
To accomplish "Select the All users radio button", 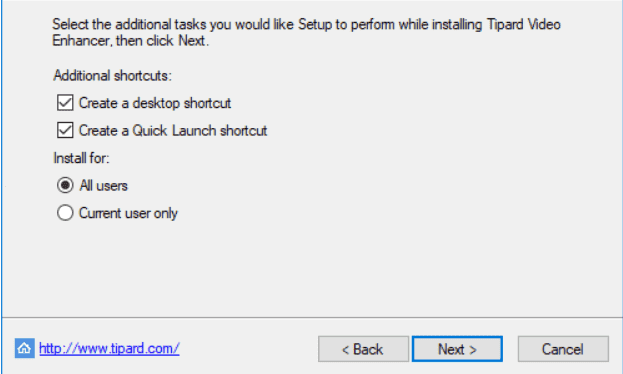I will (x=65, y=185).
